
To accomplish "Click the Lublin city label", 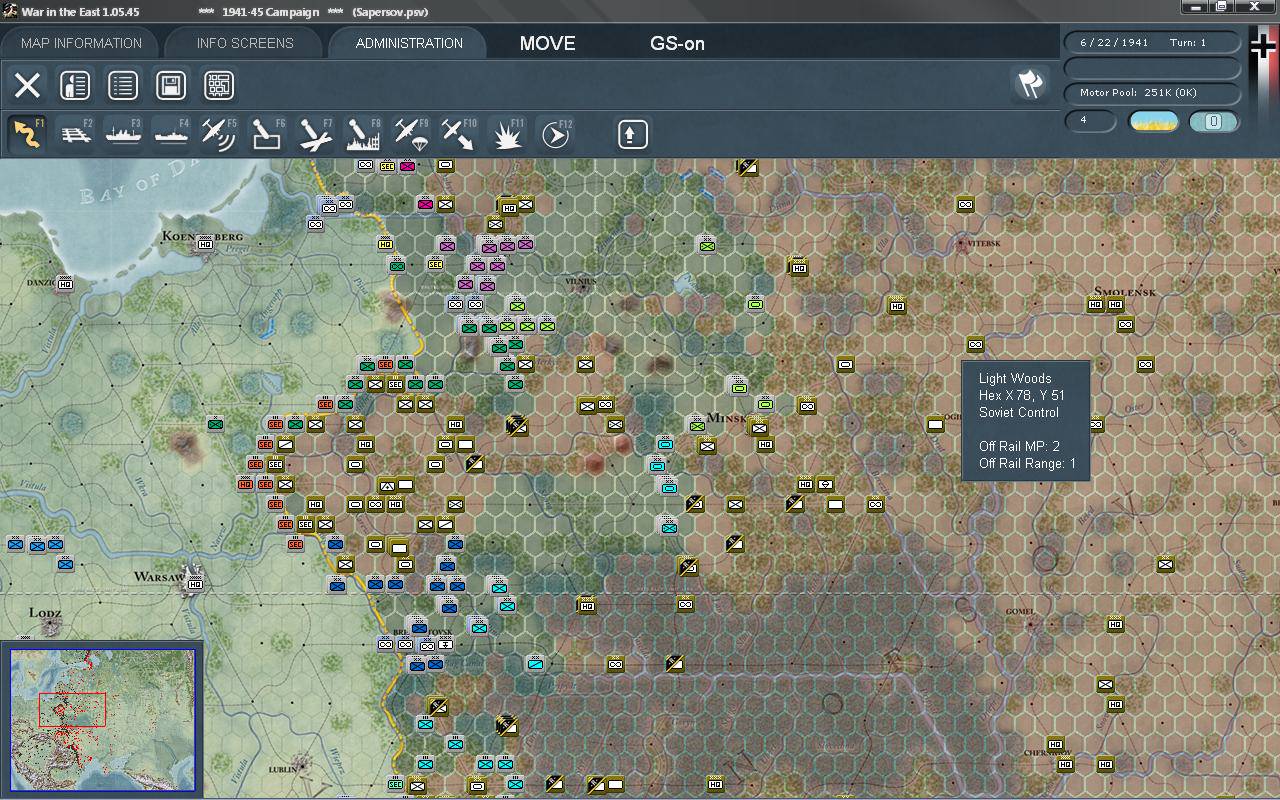I will pyautogui.click(x=285, y=769).
